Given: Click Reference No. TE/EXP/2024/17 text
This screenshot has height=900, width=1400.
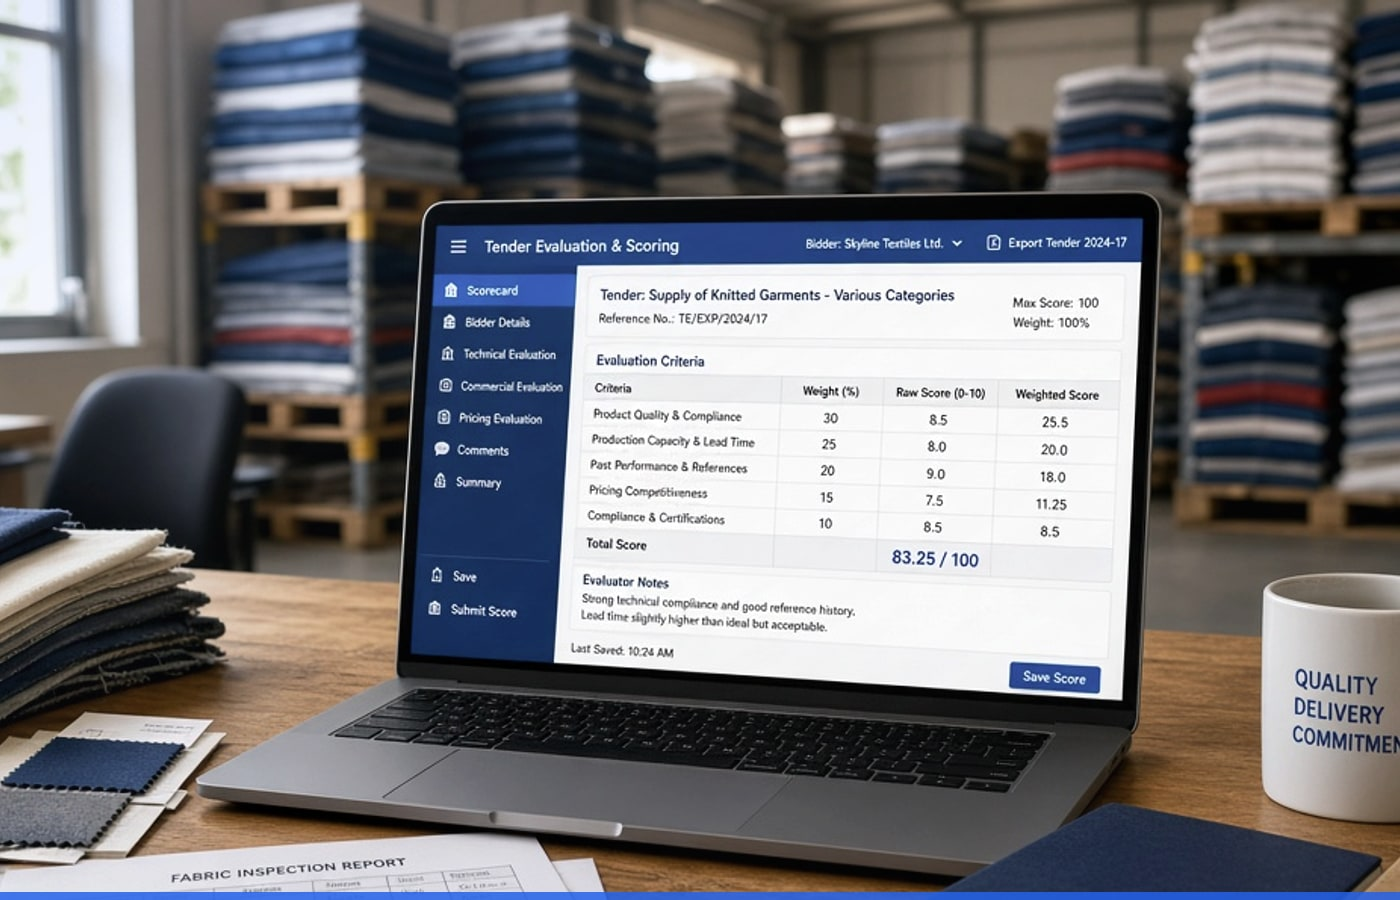Looking at the screenshot, I should [683, 319].
